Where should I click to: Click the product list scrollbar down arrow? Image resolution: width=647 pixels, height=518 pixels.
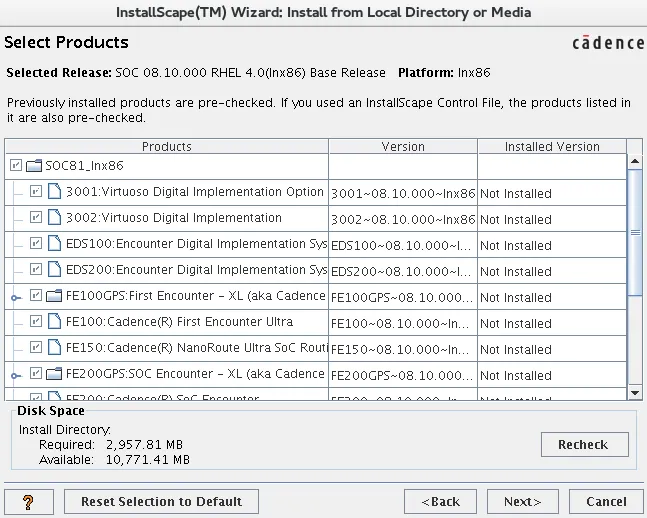pos(634,393)
